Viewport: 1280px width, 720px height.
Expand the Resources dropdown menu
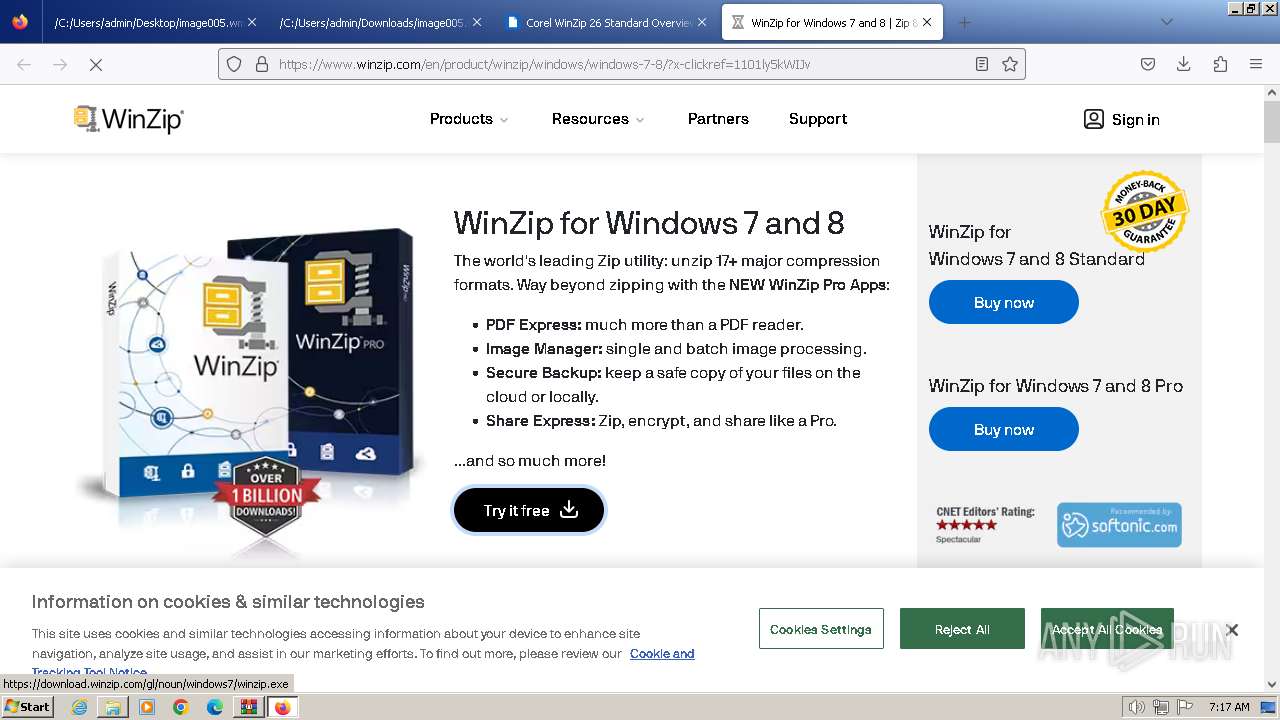[598, 119]
